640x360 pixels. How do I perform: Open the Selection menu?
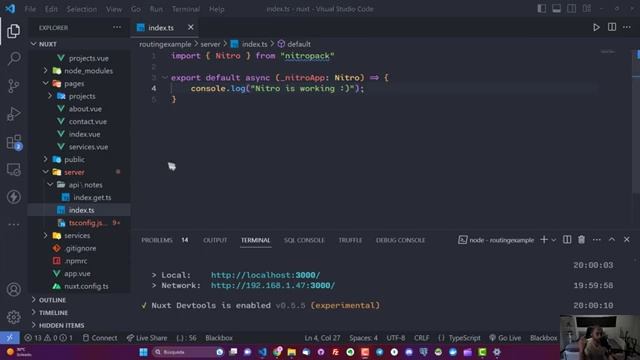coord(82,9)
